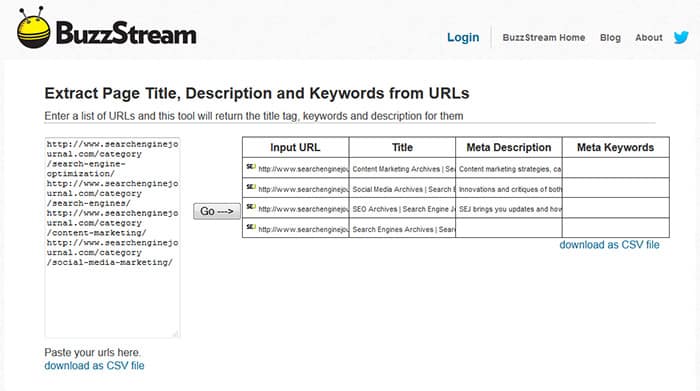Click the Meta Keywords column header
The width and height of the screenshot is (700, 391).
[x=616, y=147]
